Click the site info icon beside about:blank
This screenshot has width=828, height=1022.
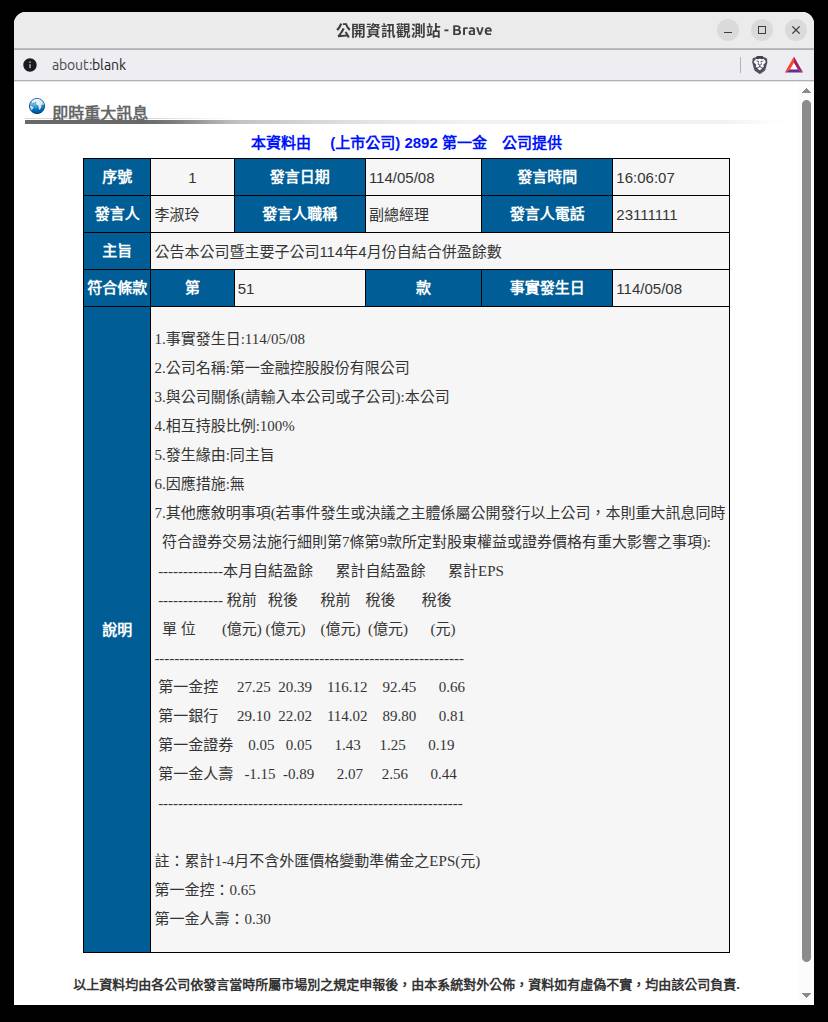tap(30, 65)
